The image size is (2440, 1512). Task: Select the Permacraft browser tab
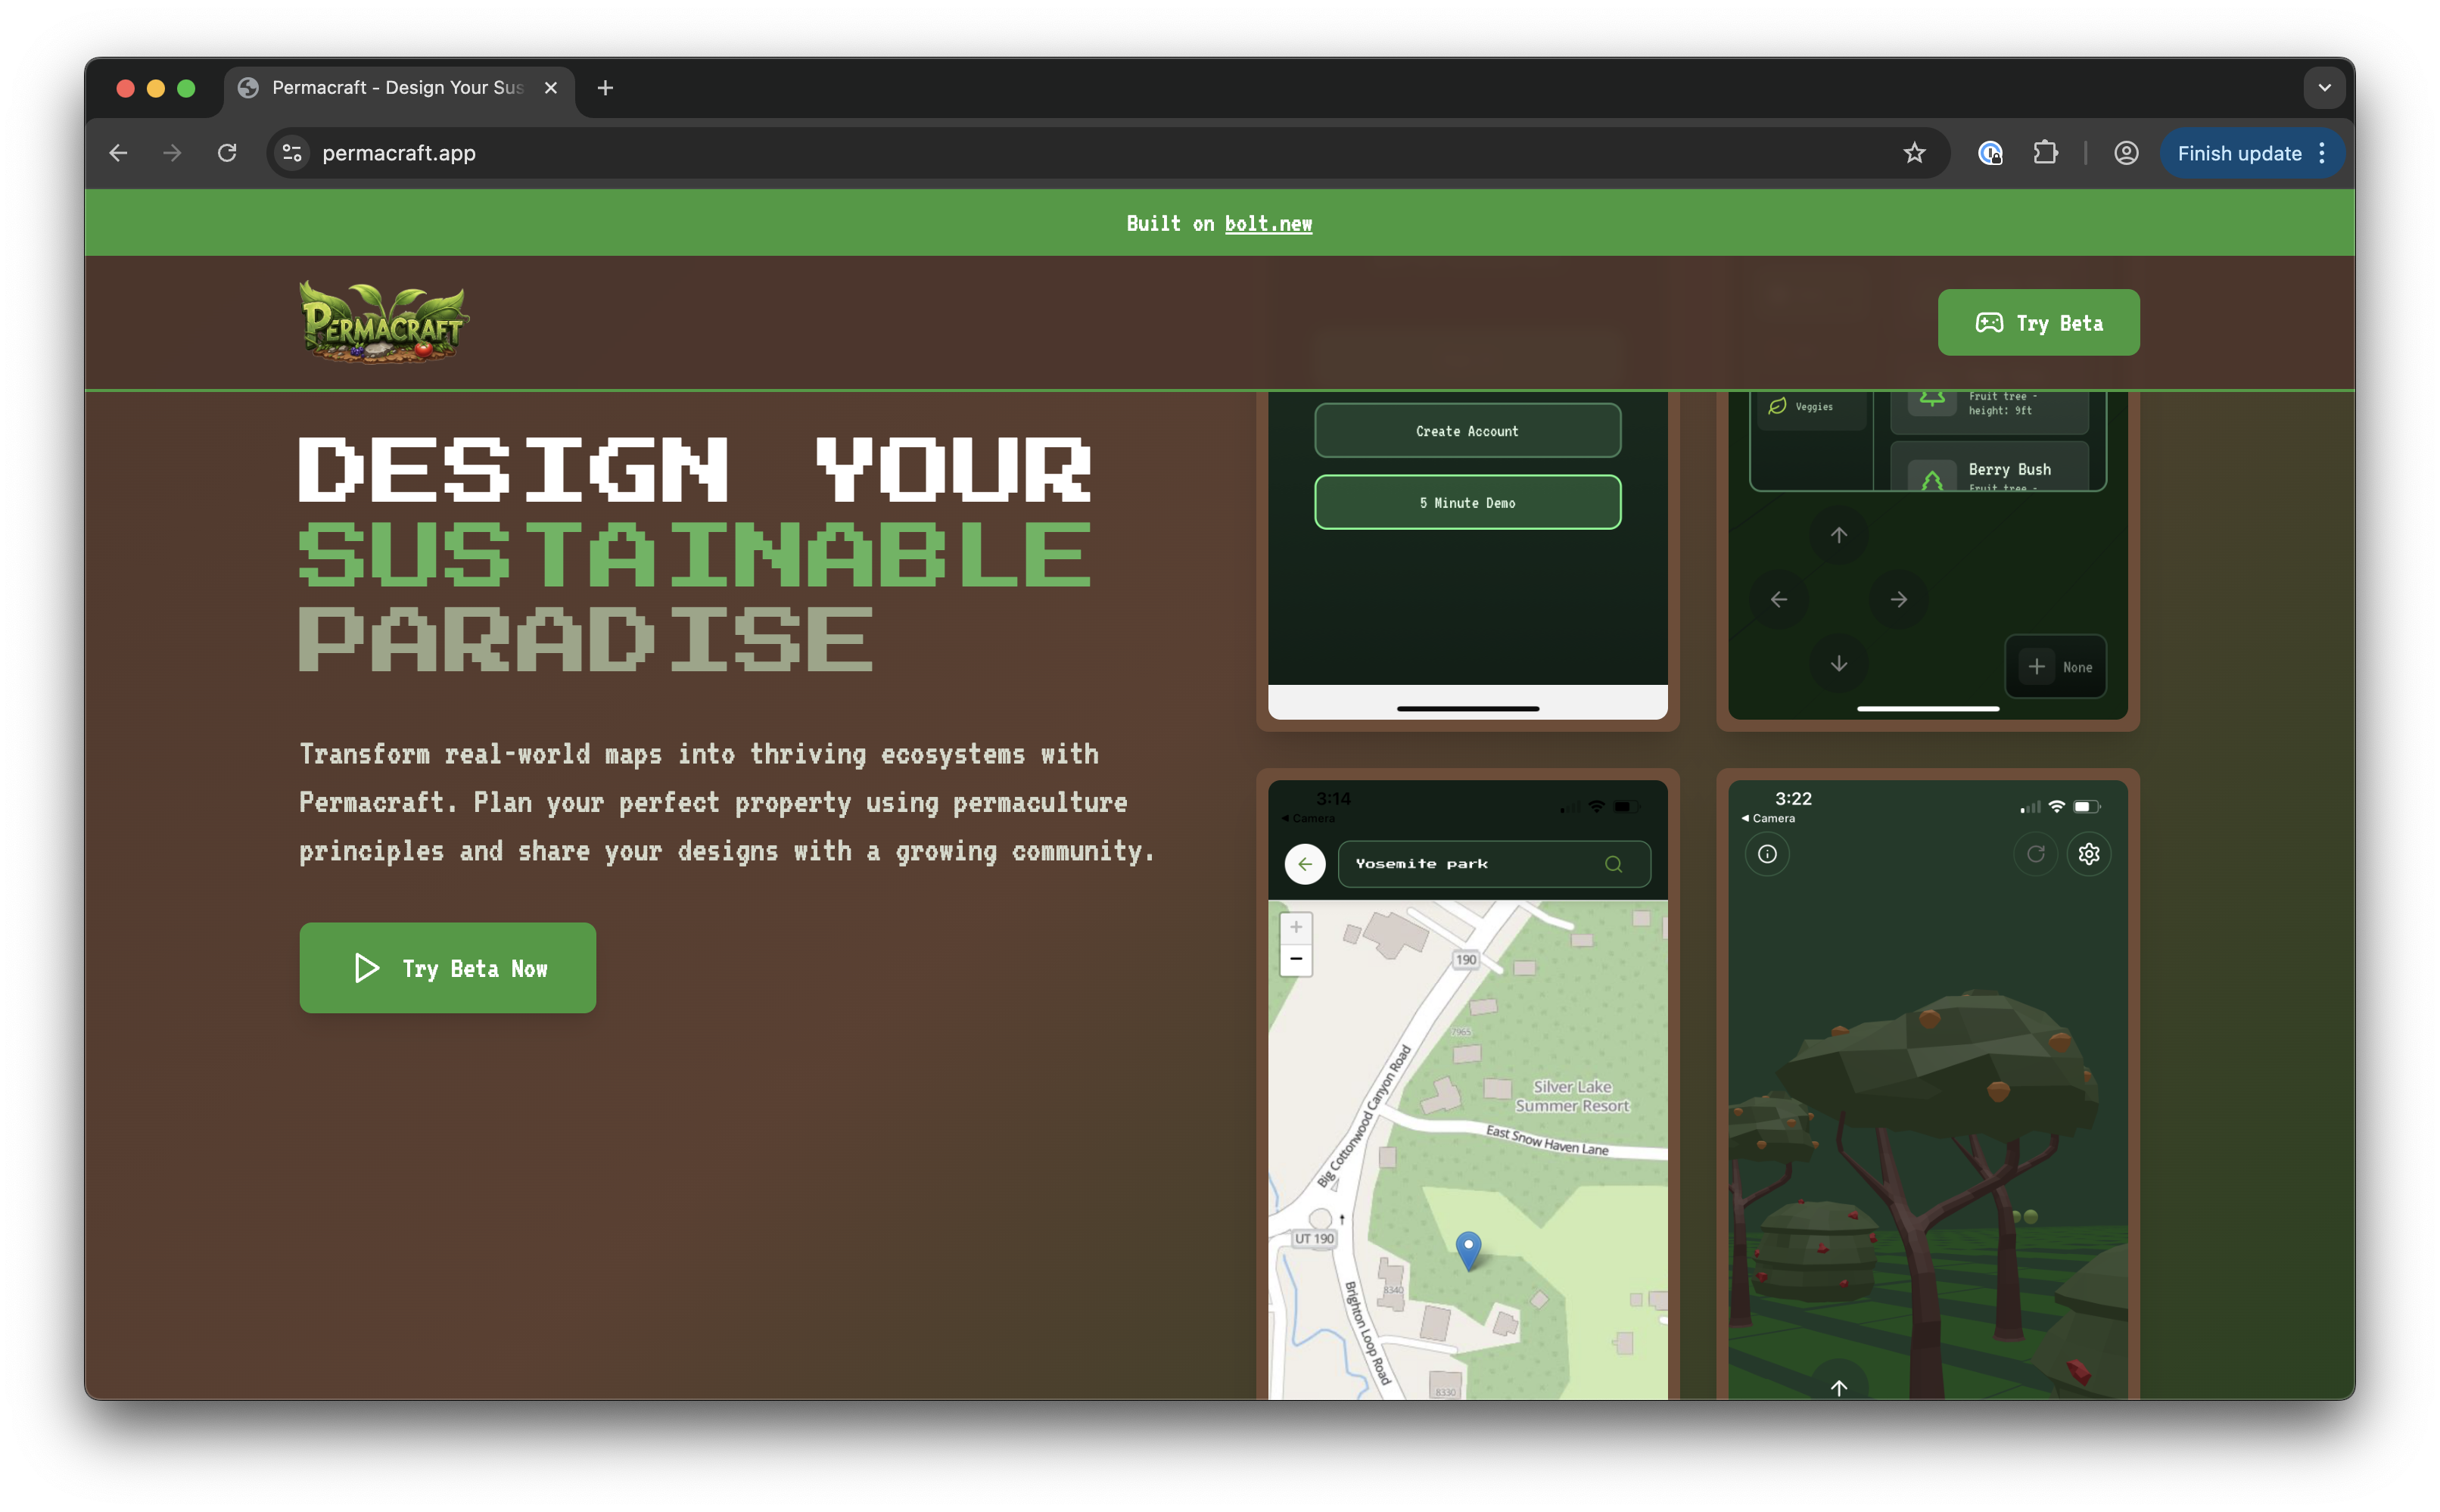point(398,88)
